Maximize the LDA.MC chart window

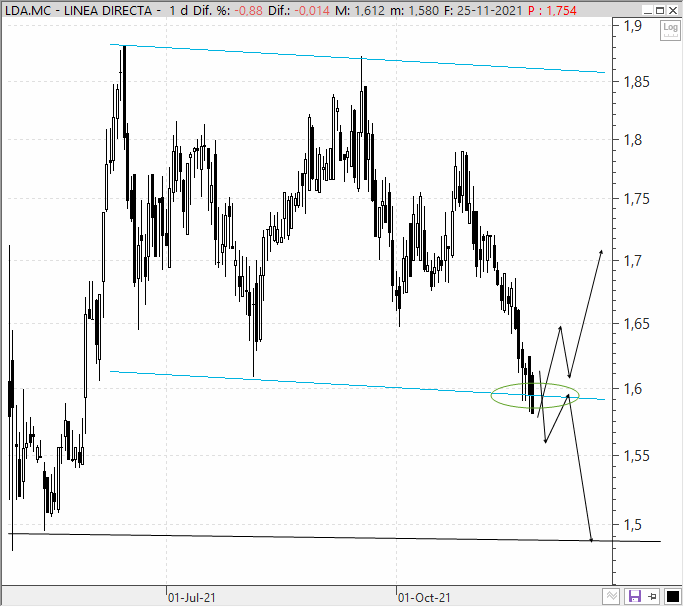660,10
